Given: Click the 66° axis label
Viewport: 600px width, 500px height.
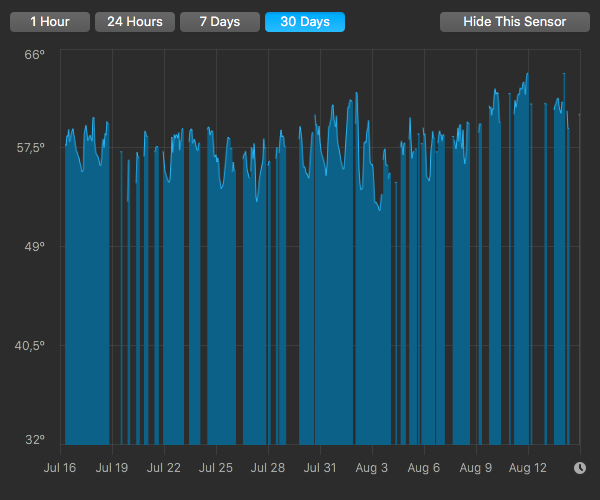Looking at the screenshot, I should click(x=34, y=54).
